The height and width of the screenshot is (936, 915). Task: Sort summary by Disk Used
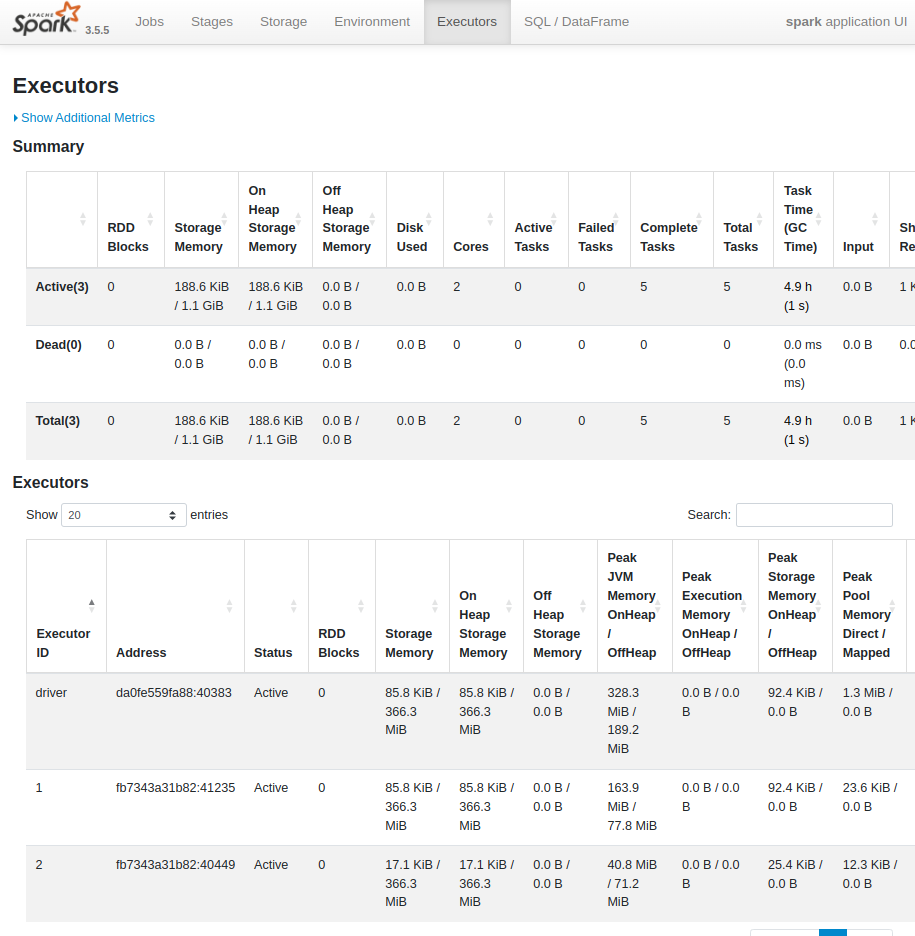click(415, 219)
